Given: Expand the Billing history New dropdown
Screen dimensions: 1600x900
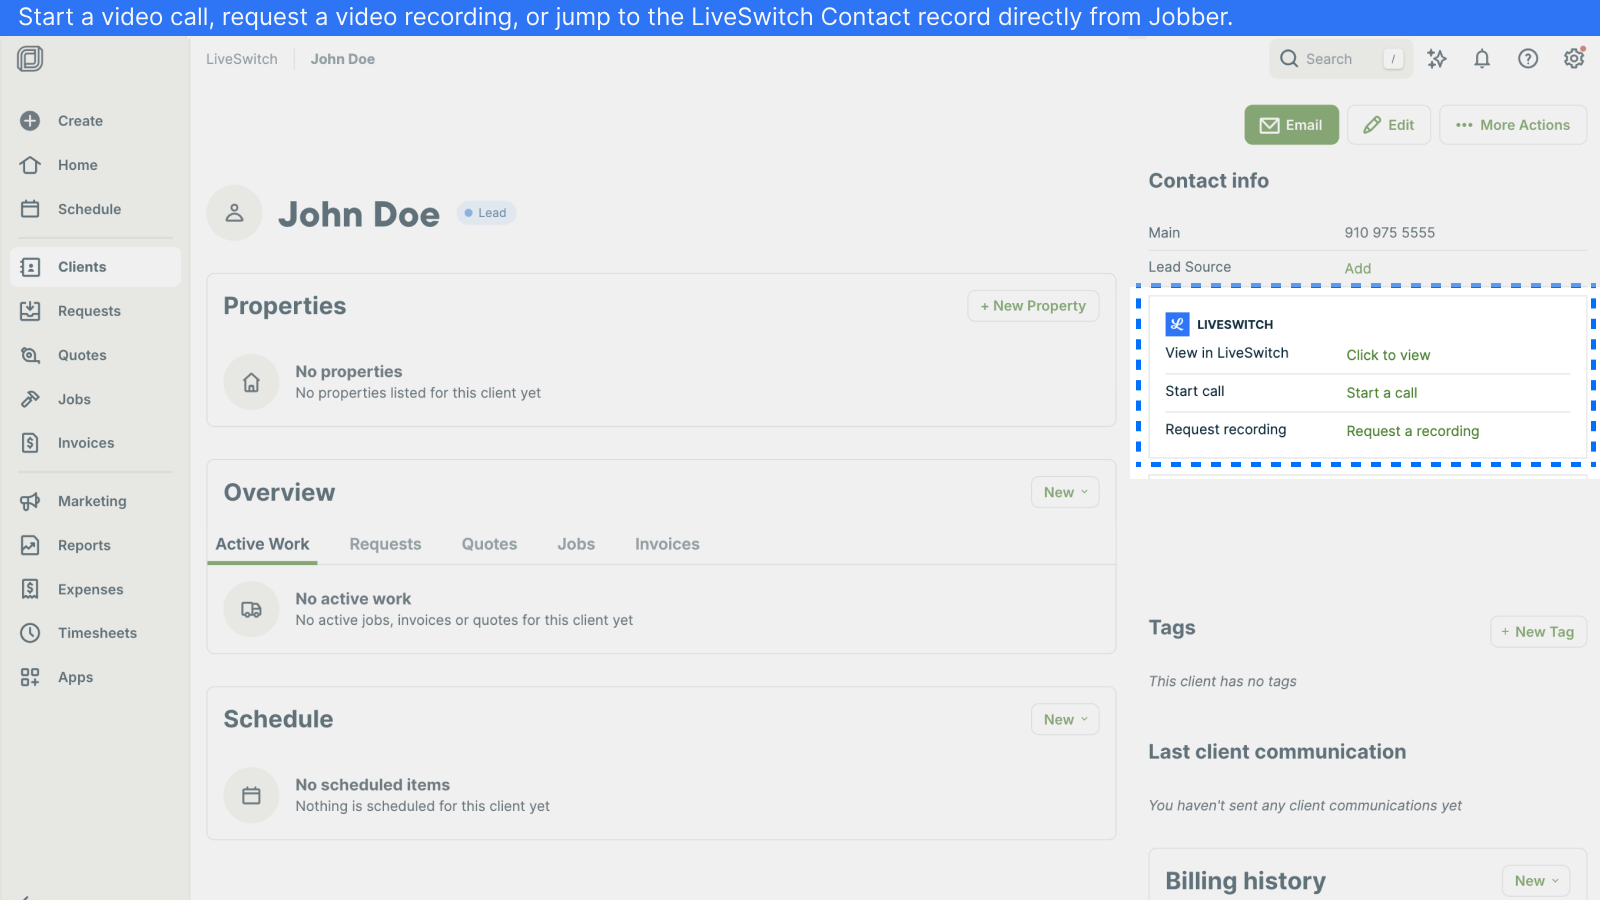Looking at the screenshot, I should (x=1536, y=881).
